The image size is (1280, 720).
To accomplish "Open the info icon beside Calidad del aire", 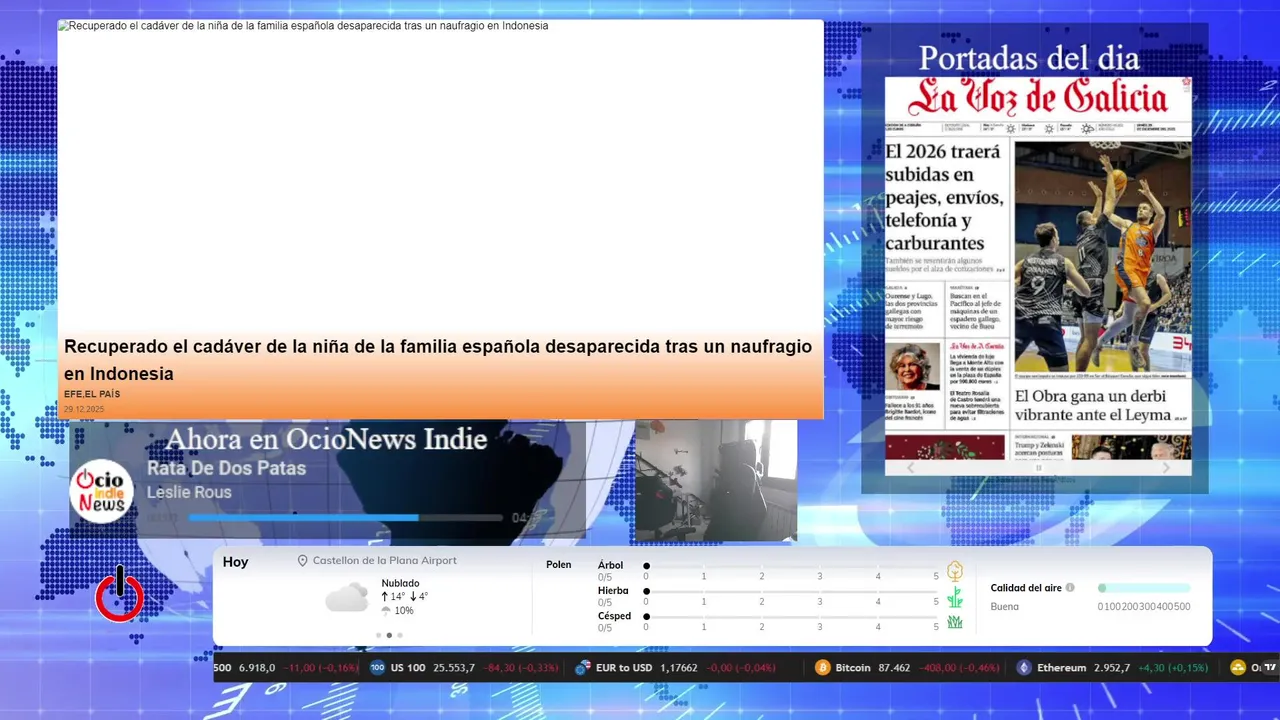I will (x=1070, y=588).
